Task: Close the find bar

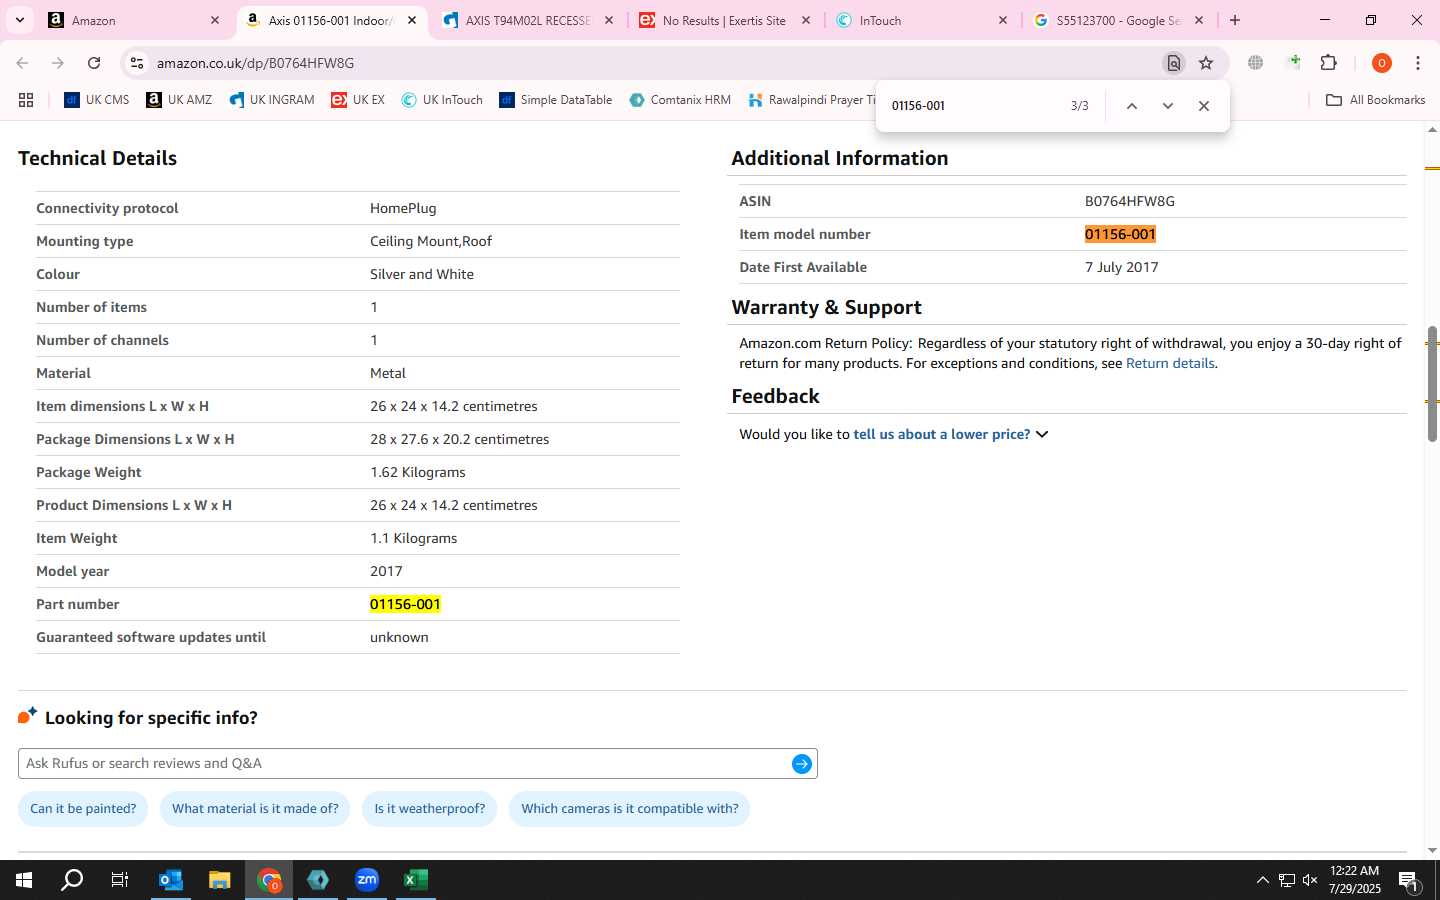Action: [1204, 106]
